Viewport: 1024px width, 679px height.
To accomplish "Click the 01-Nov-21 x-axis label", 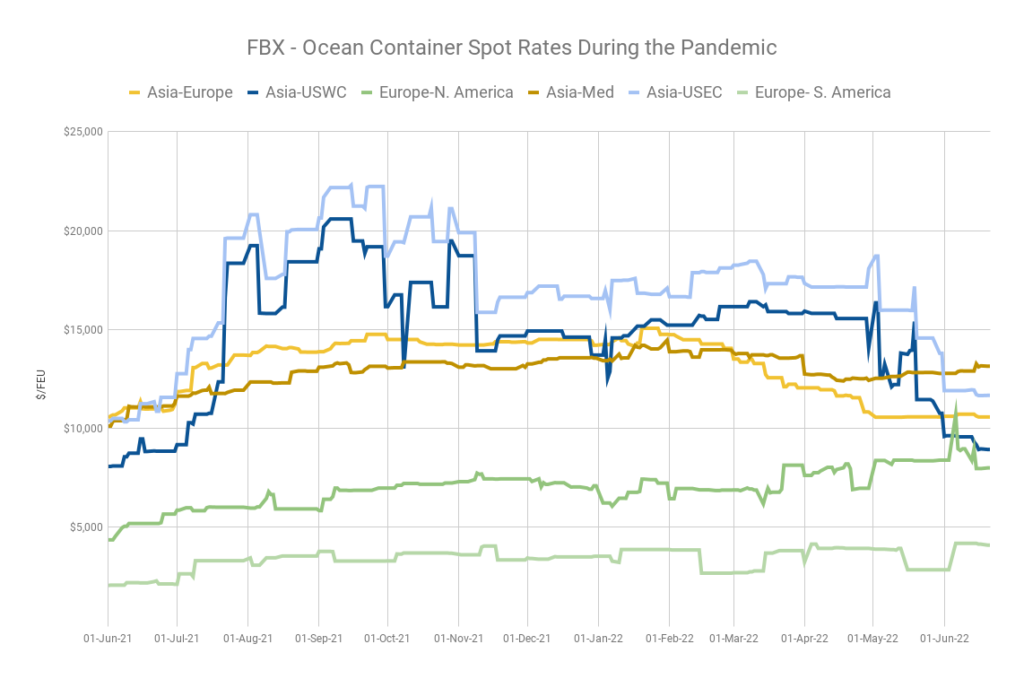I will (458, 639).
